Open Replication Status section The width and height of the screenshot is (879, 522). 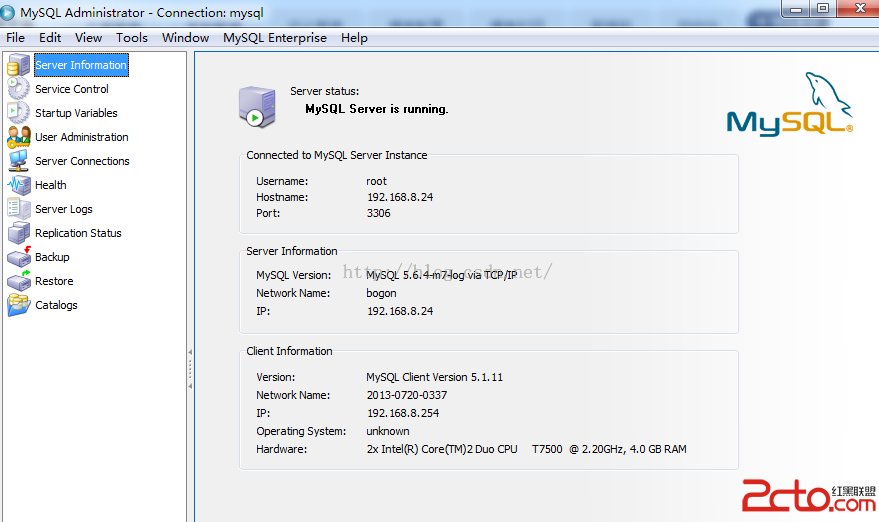click(78, 233)
